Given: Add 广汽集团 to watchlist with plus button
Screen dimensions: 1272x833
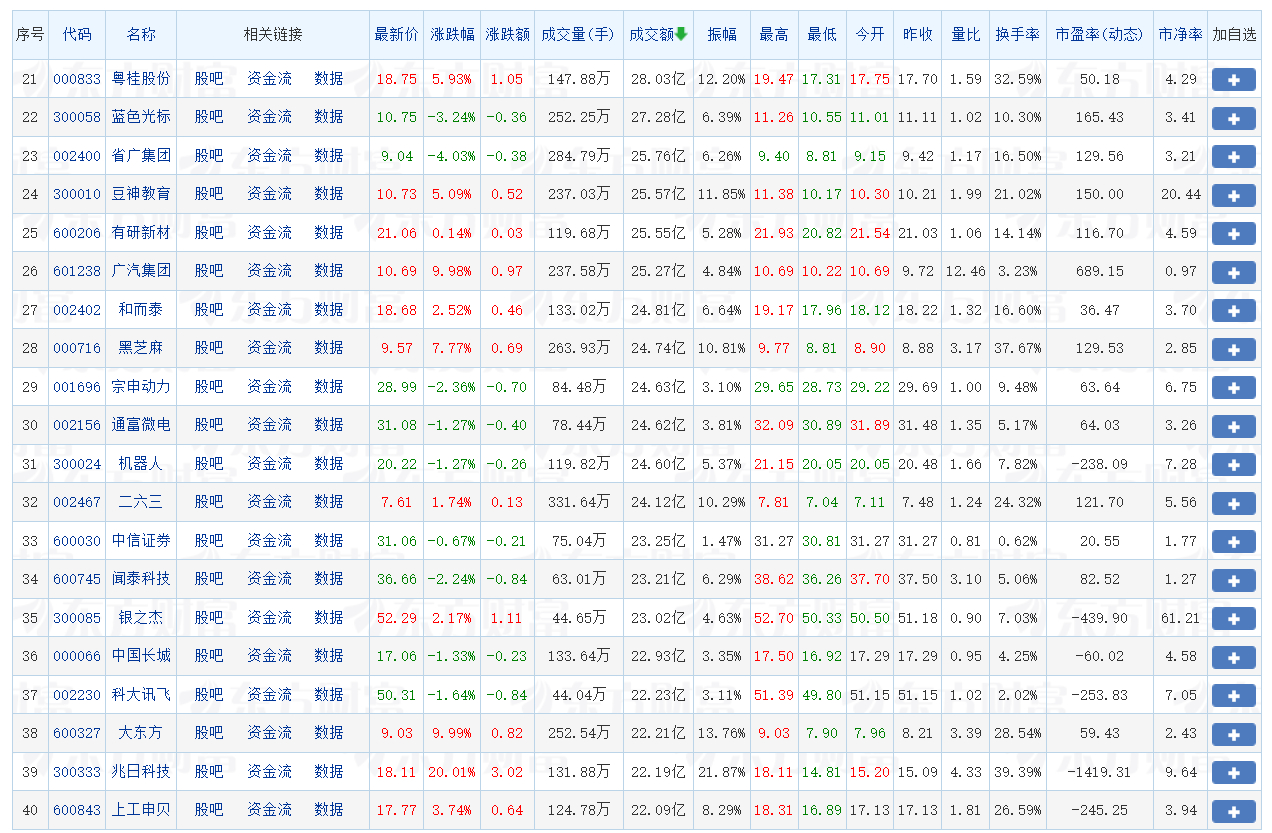Looking at the screenshot, I should tap(1233, 272).
